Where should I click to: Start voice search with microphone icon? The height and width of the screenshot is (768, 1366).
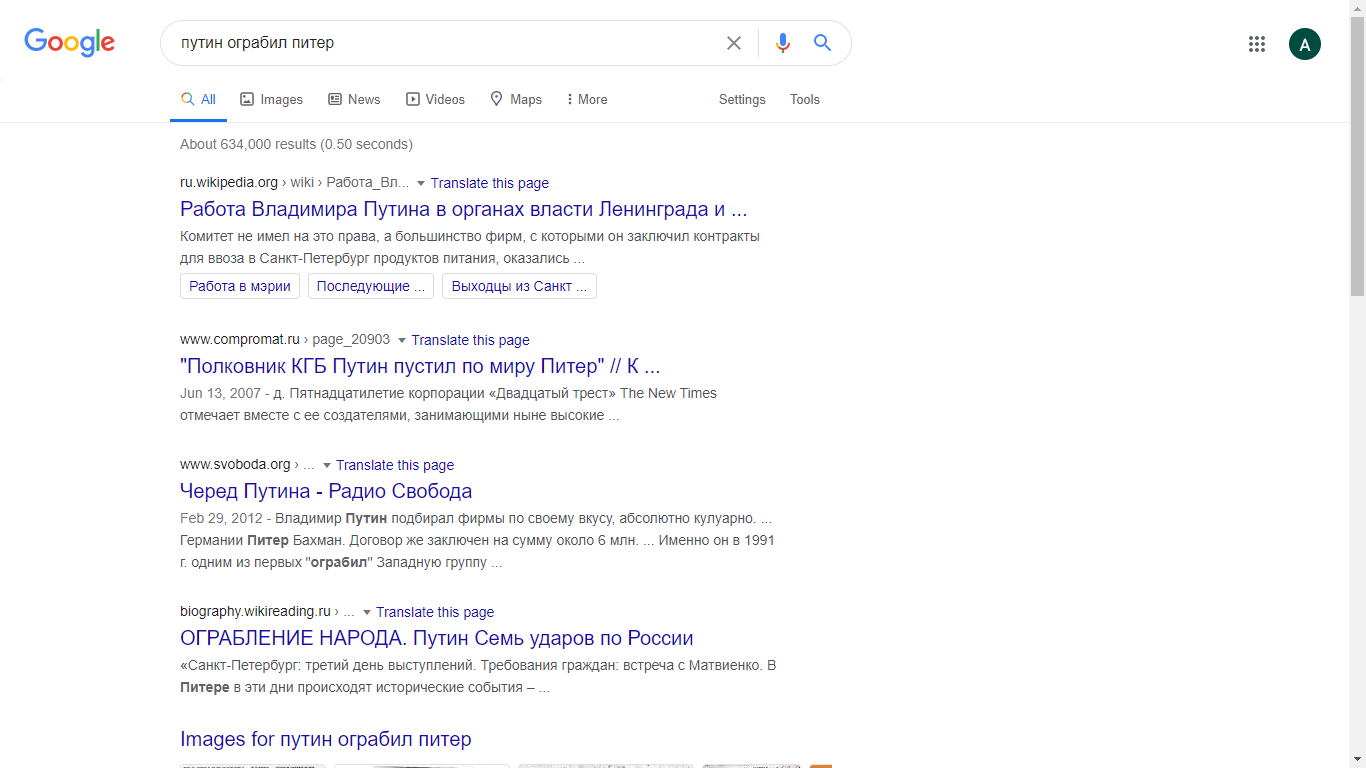tap(783, 43)
